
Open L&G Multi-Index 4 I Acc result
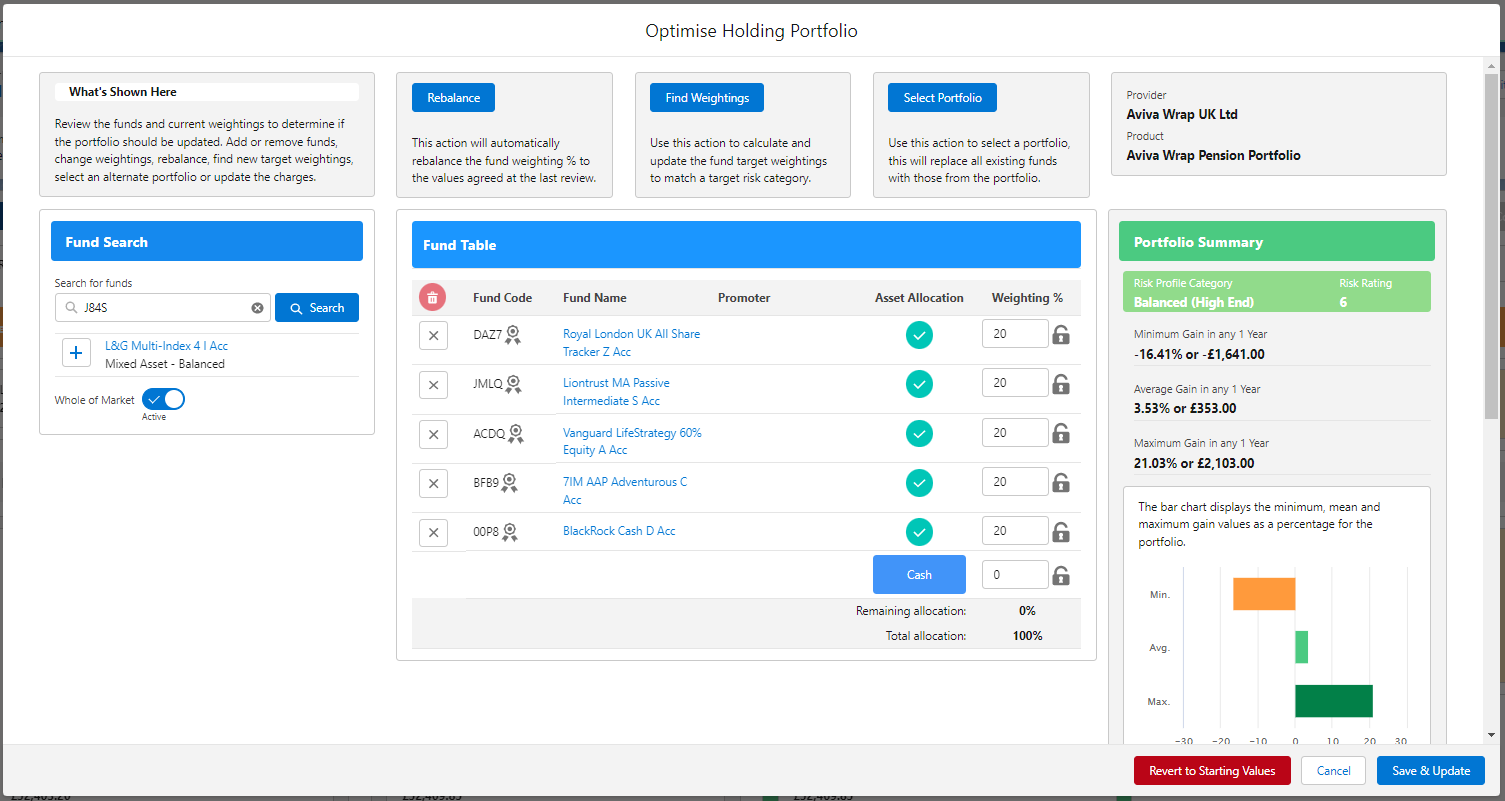tap(166, 346)
